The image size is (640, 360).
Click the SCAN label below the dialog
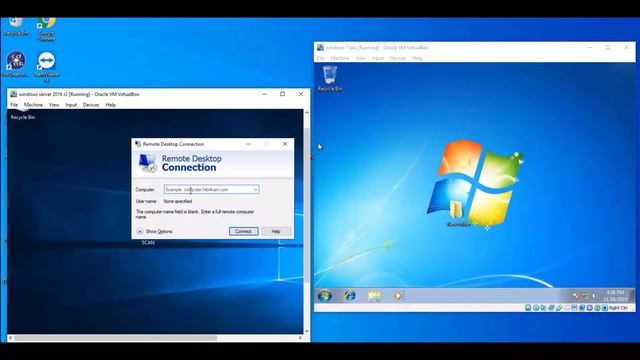[148, 243]
